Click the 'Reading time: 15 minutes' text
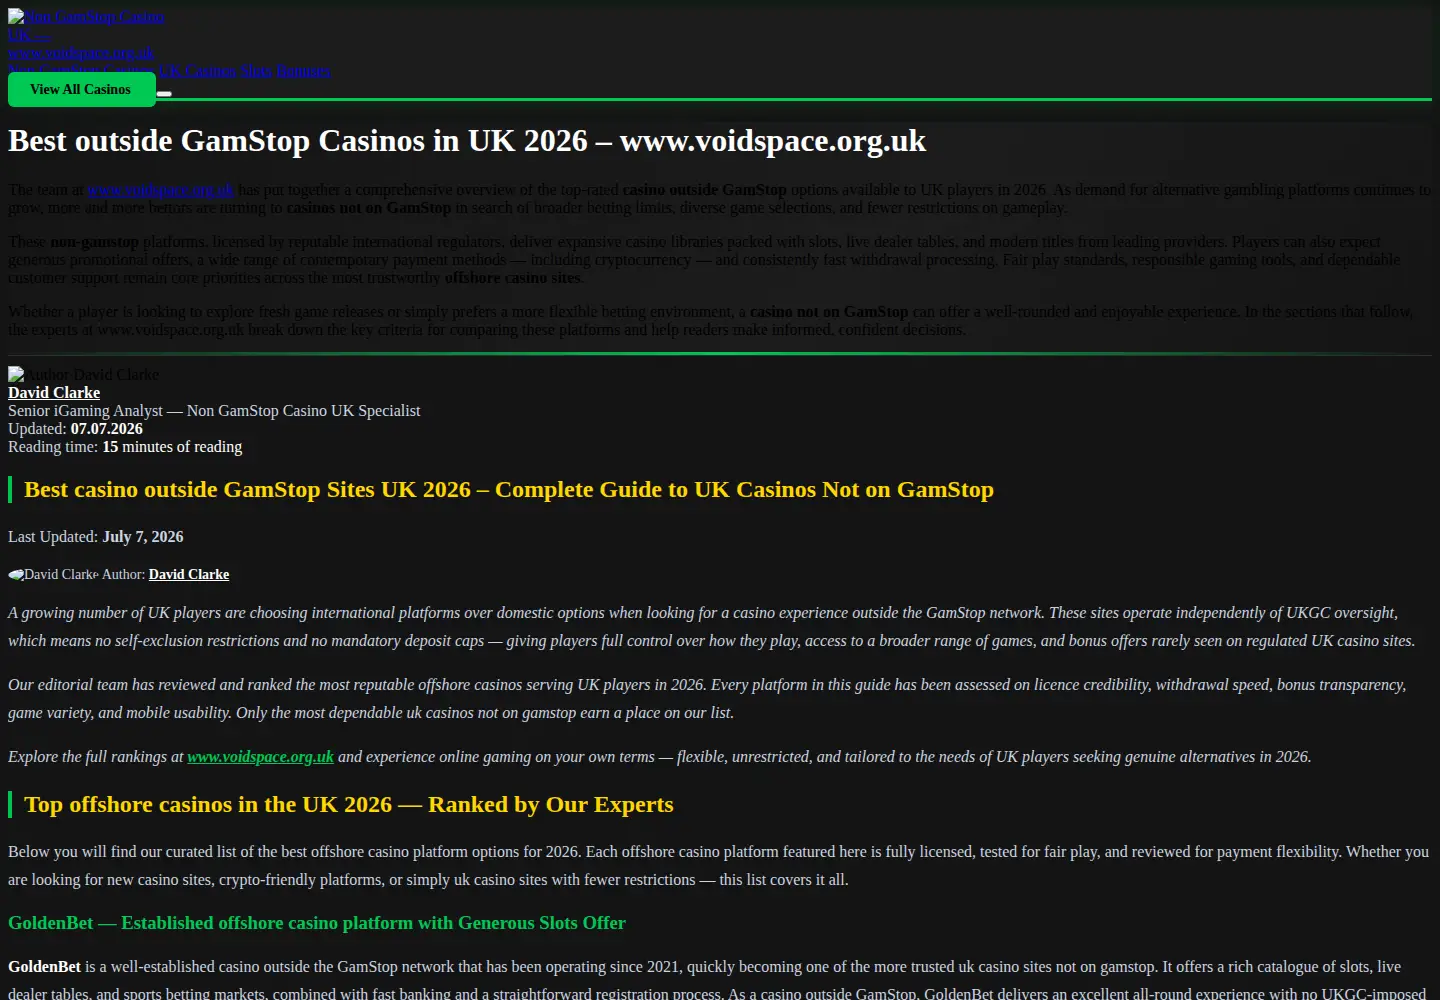 click(125, 447)
